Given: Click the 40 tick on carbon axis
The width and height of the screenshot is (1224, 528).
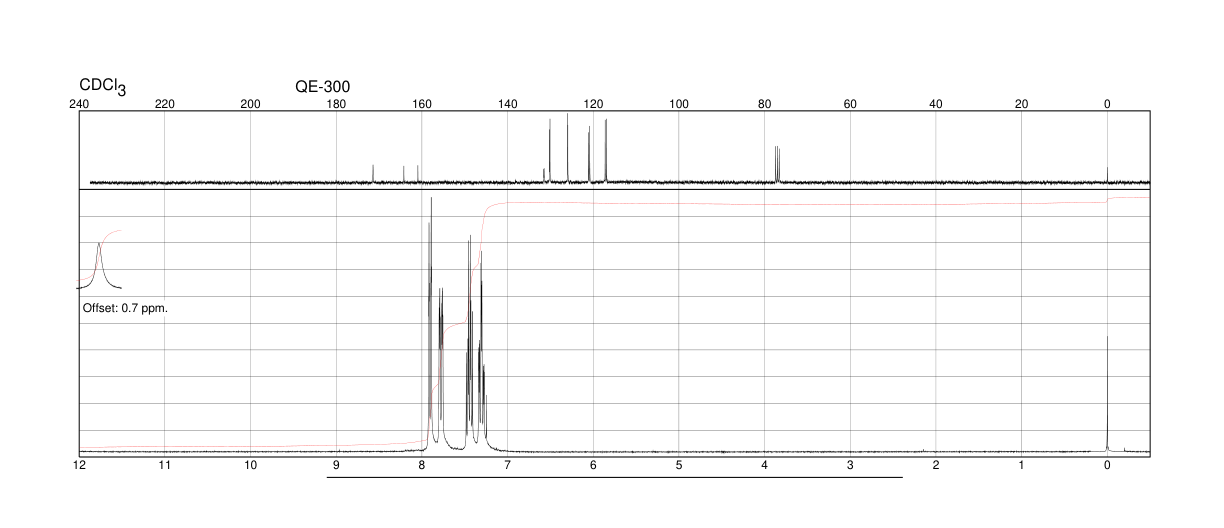Looking at the screenshot, I should coord(936,104).
